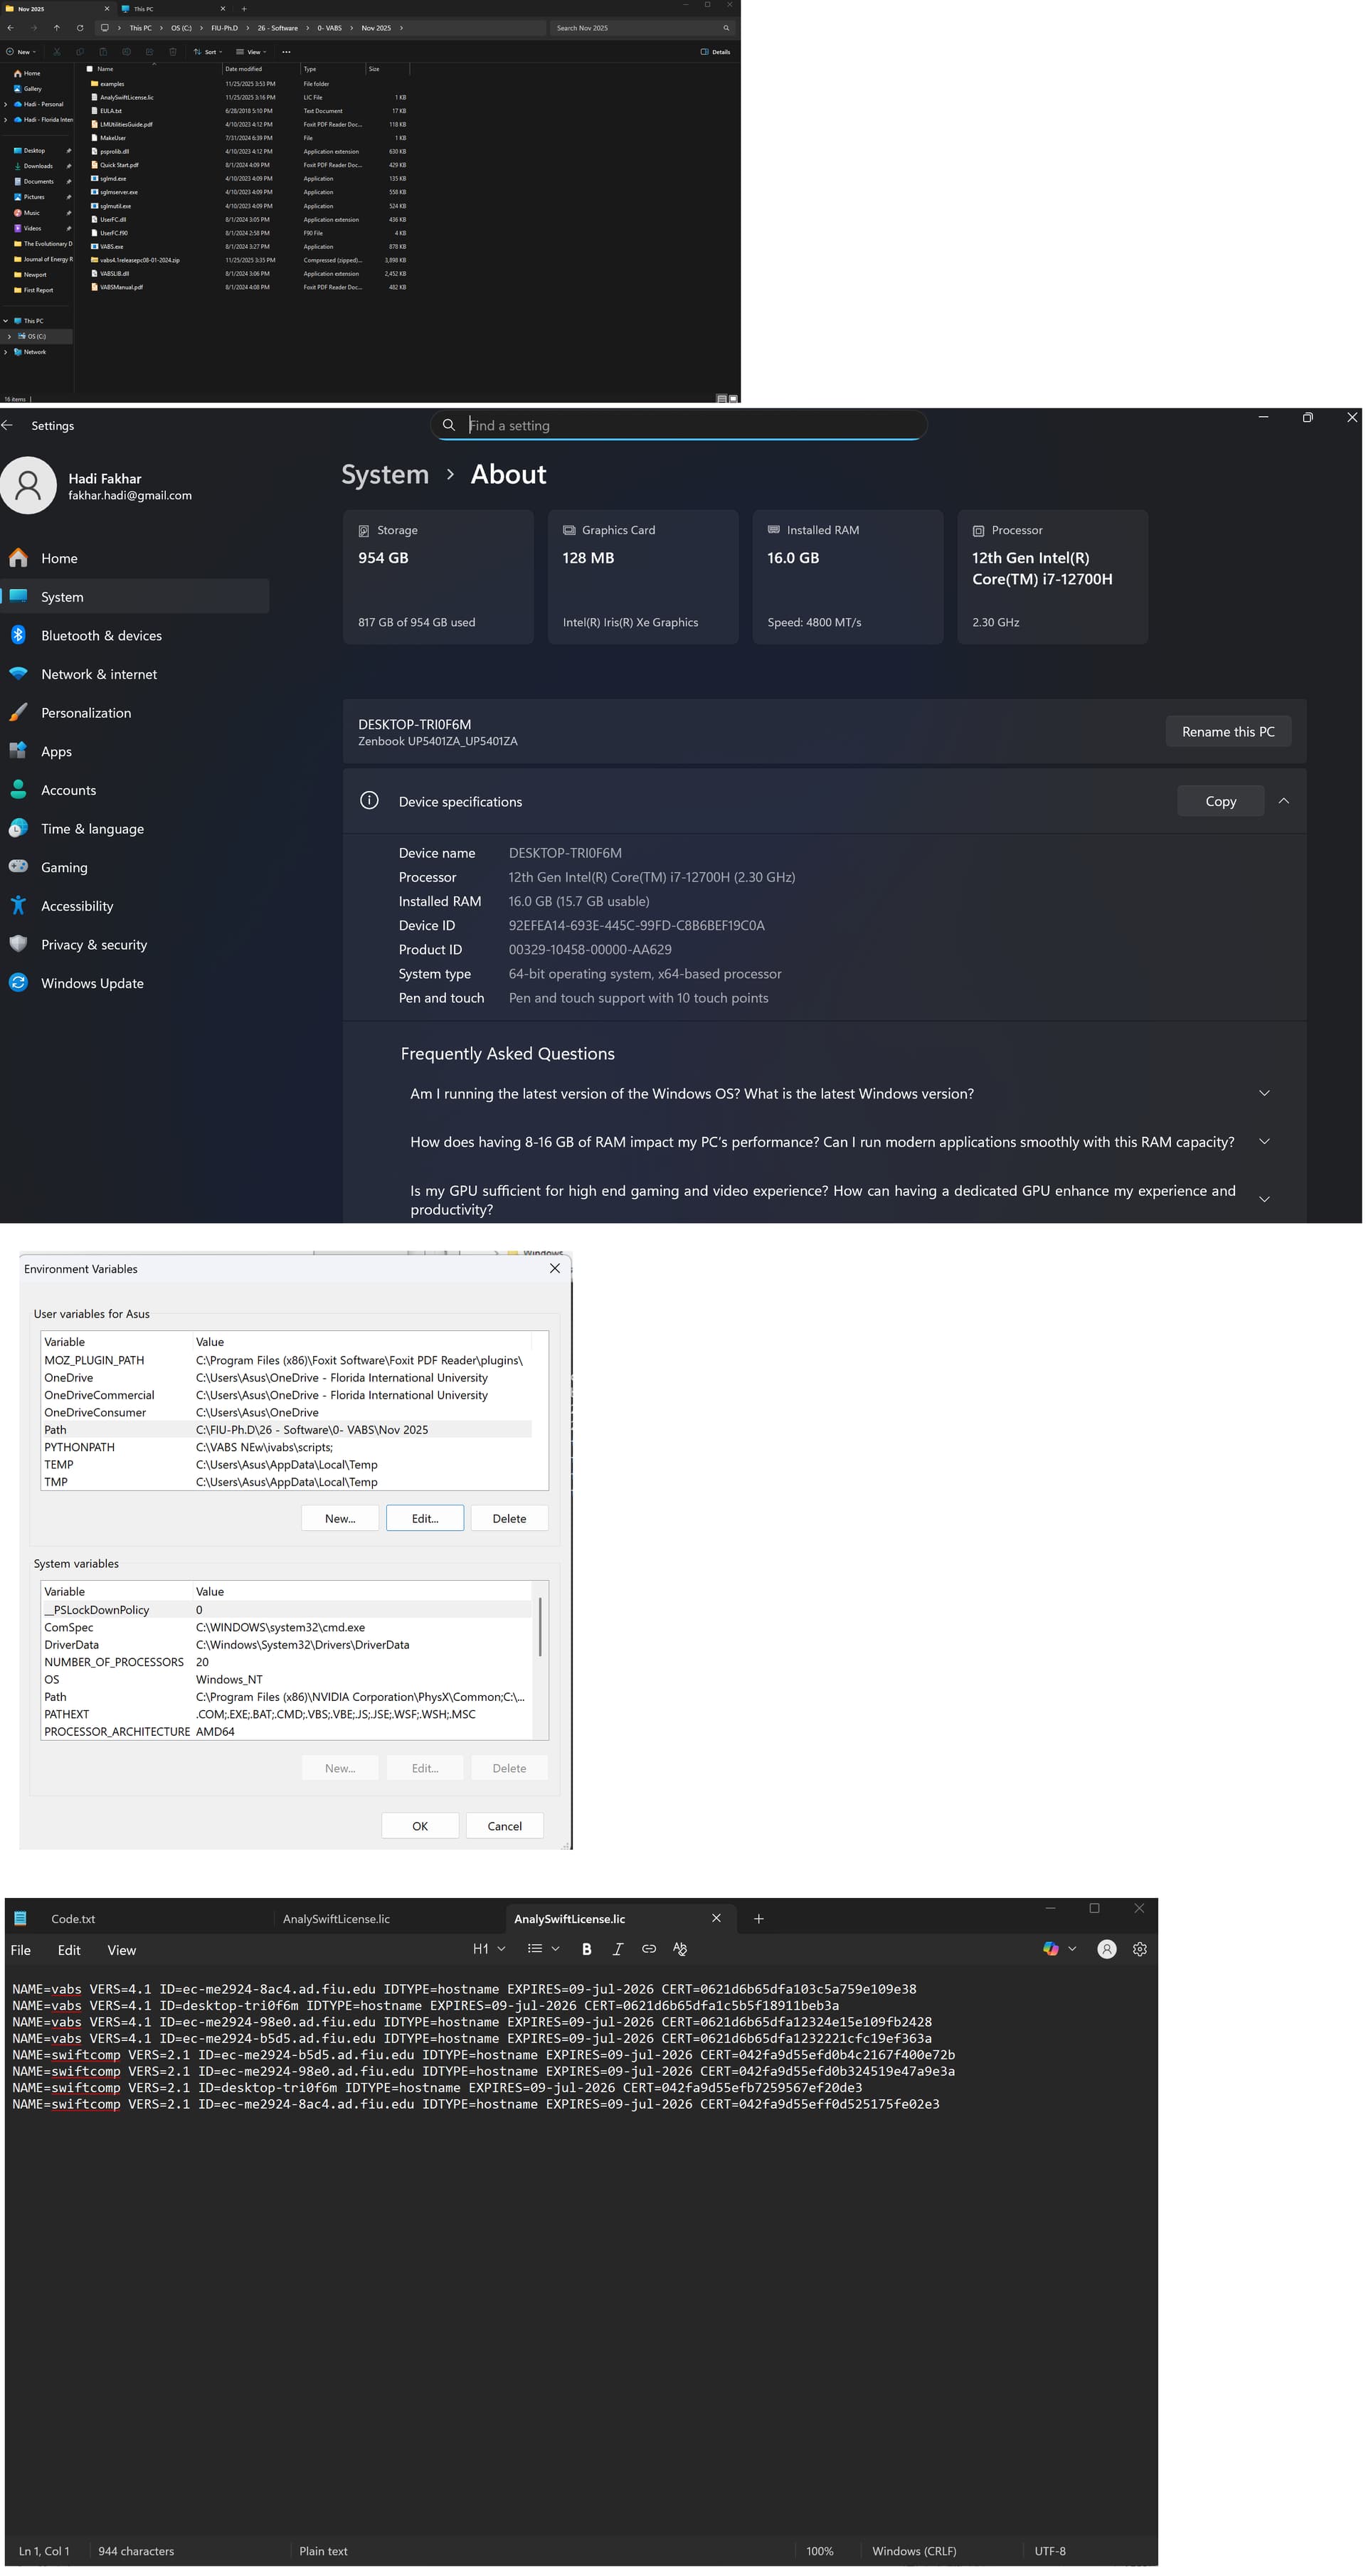Open the Explorer Details pane

[x=715, y=52]
